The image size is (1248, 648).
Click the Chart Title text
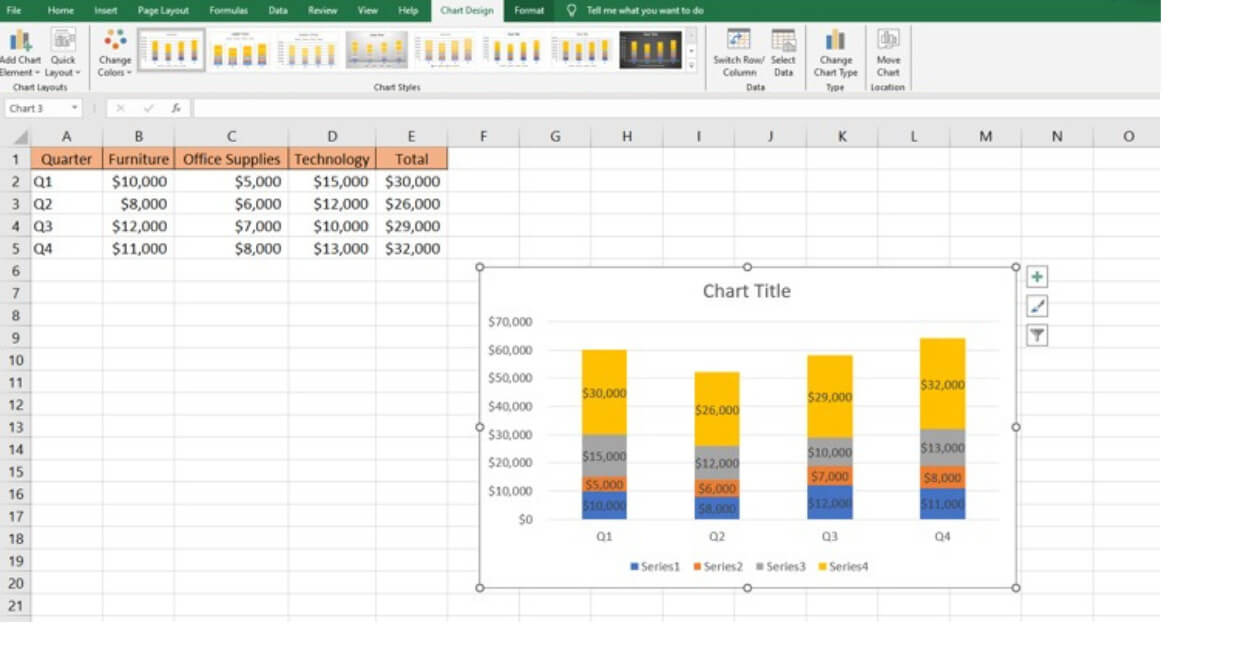pyautogui.click(x=746, y=291)
